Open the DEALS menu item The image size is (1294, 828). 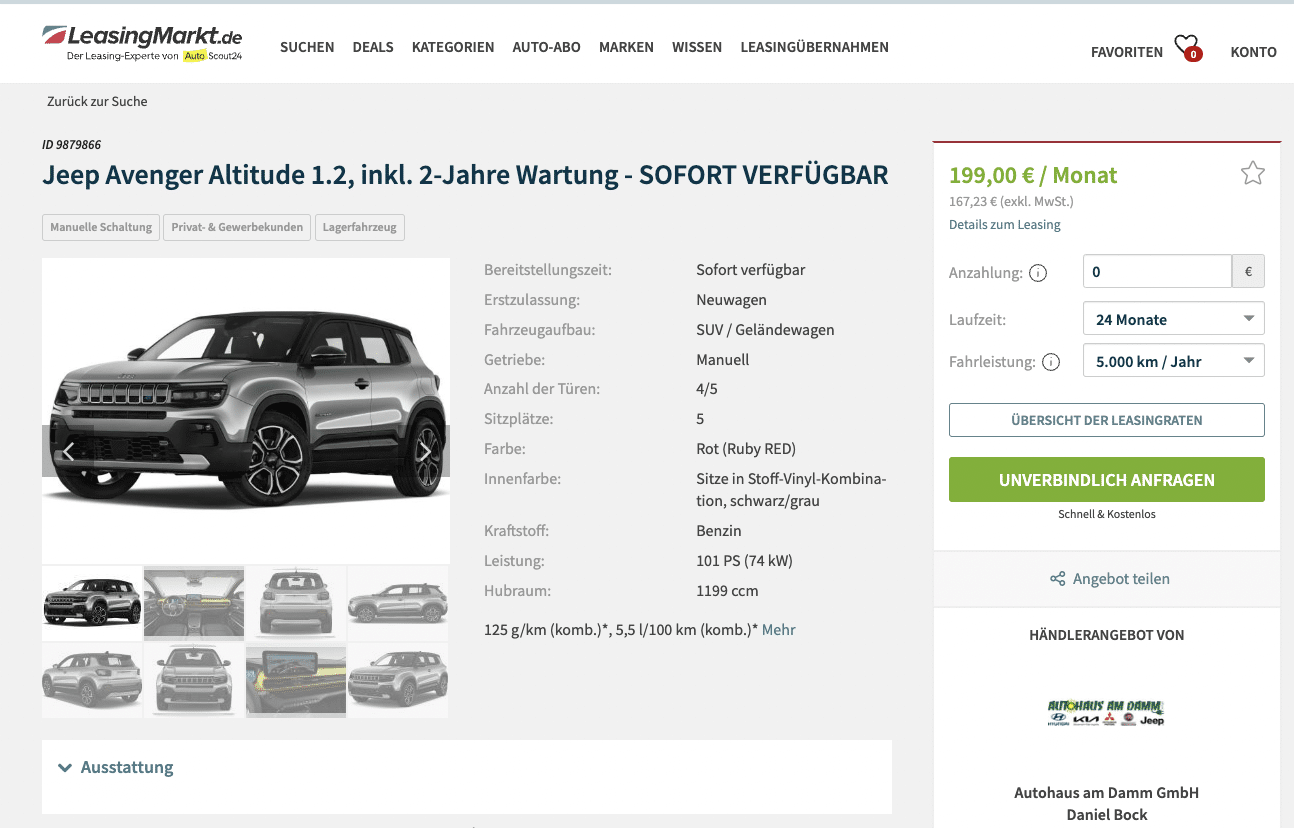coord(373,47)
